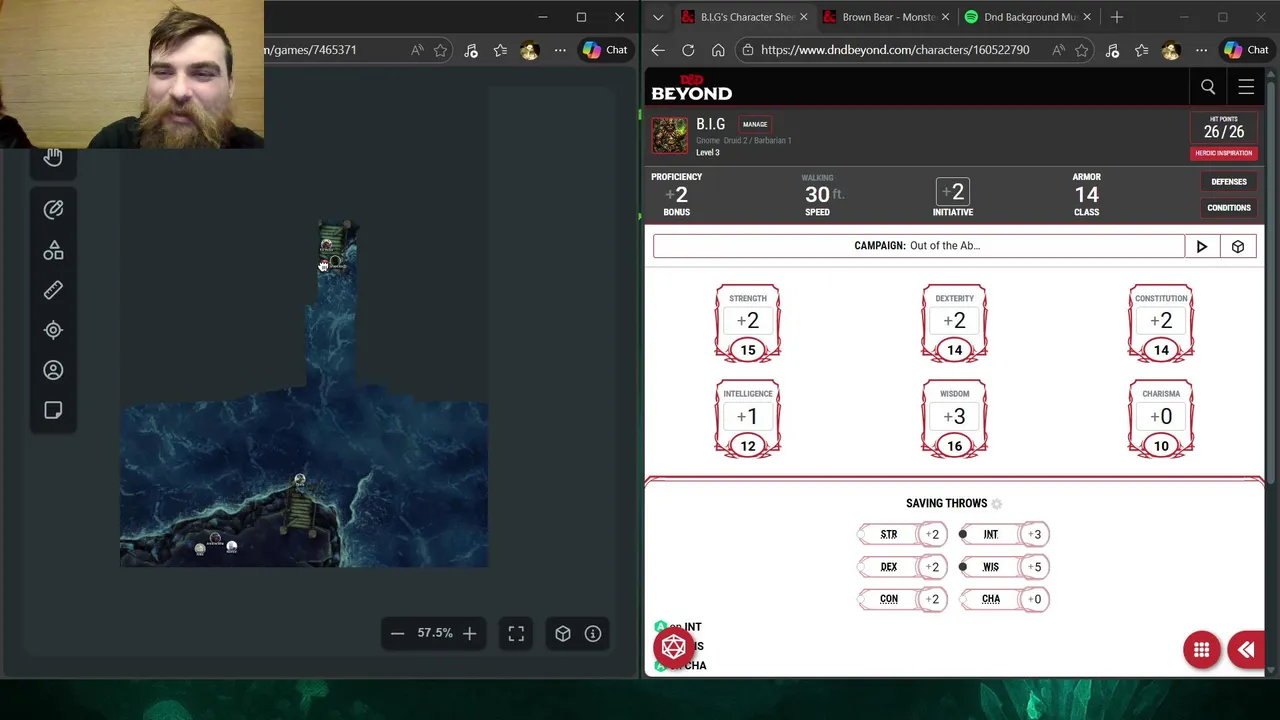Roll Constitution +2 check
Viewport: 1280px width, 720px height.
[x=1161, y=321]
